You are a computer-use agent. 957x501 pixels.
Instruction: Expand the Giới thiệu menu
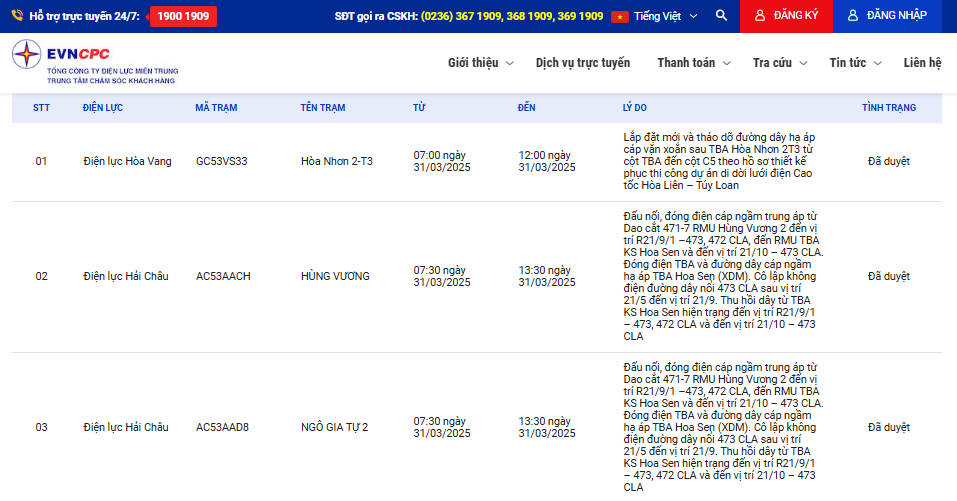click(480, 63)
